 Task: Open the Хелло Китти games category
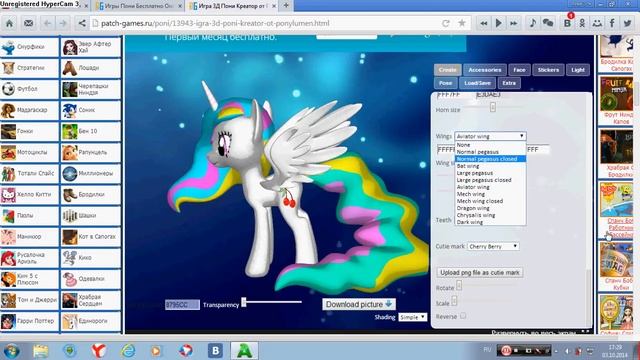pyautogui.click(x=30, y=195)
